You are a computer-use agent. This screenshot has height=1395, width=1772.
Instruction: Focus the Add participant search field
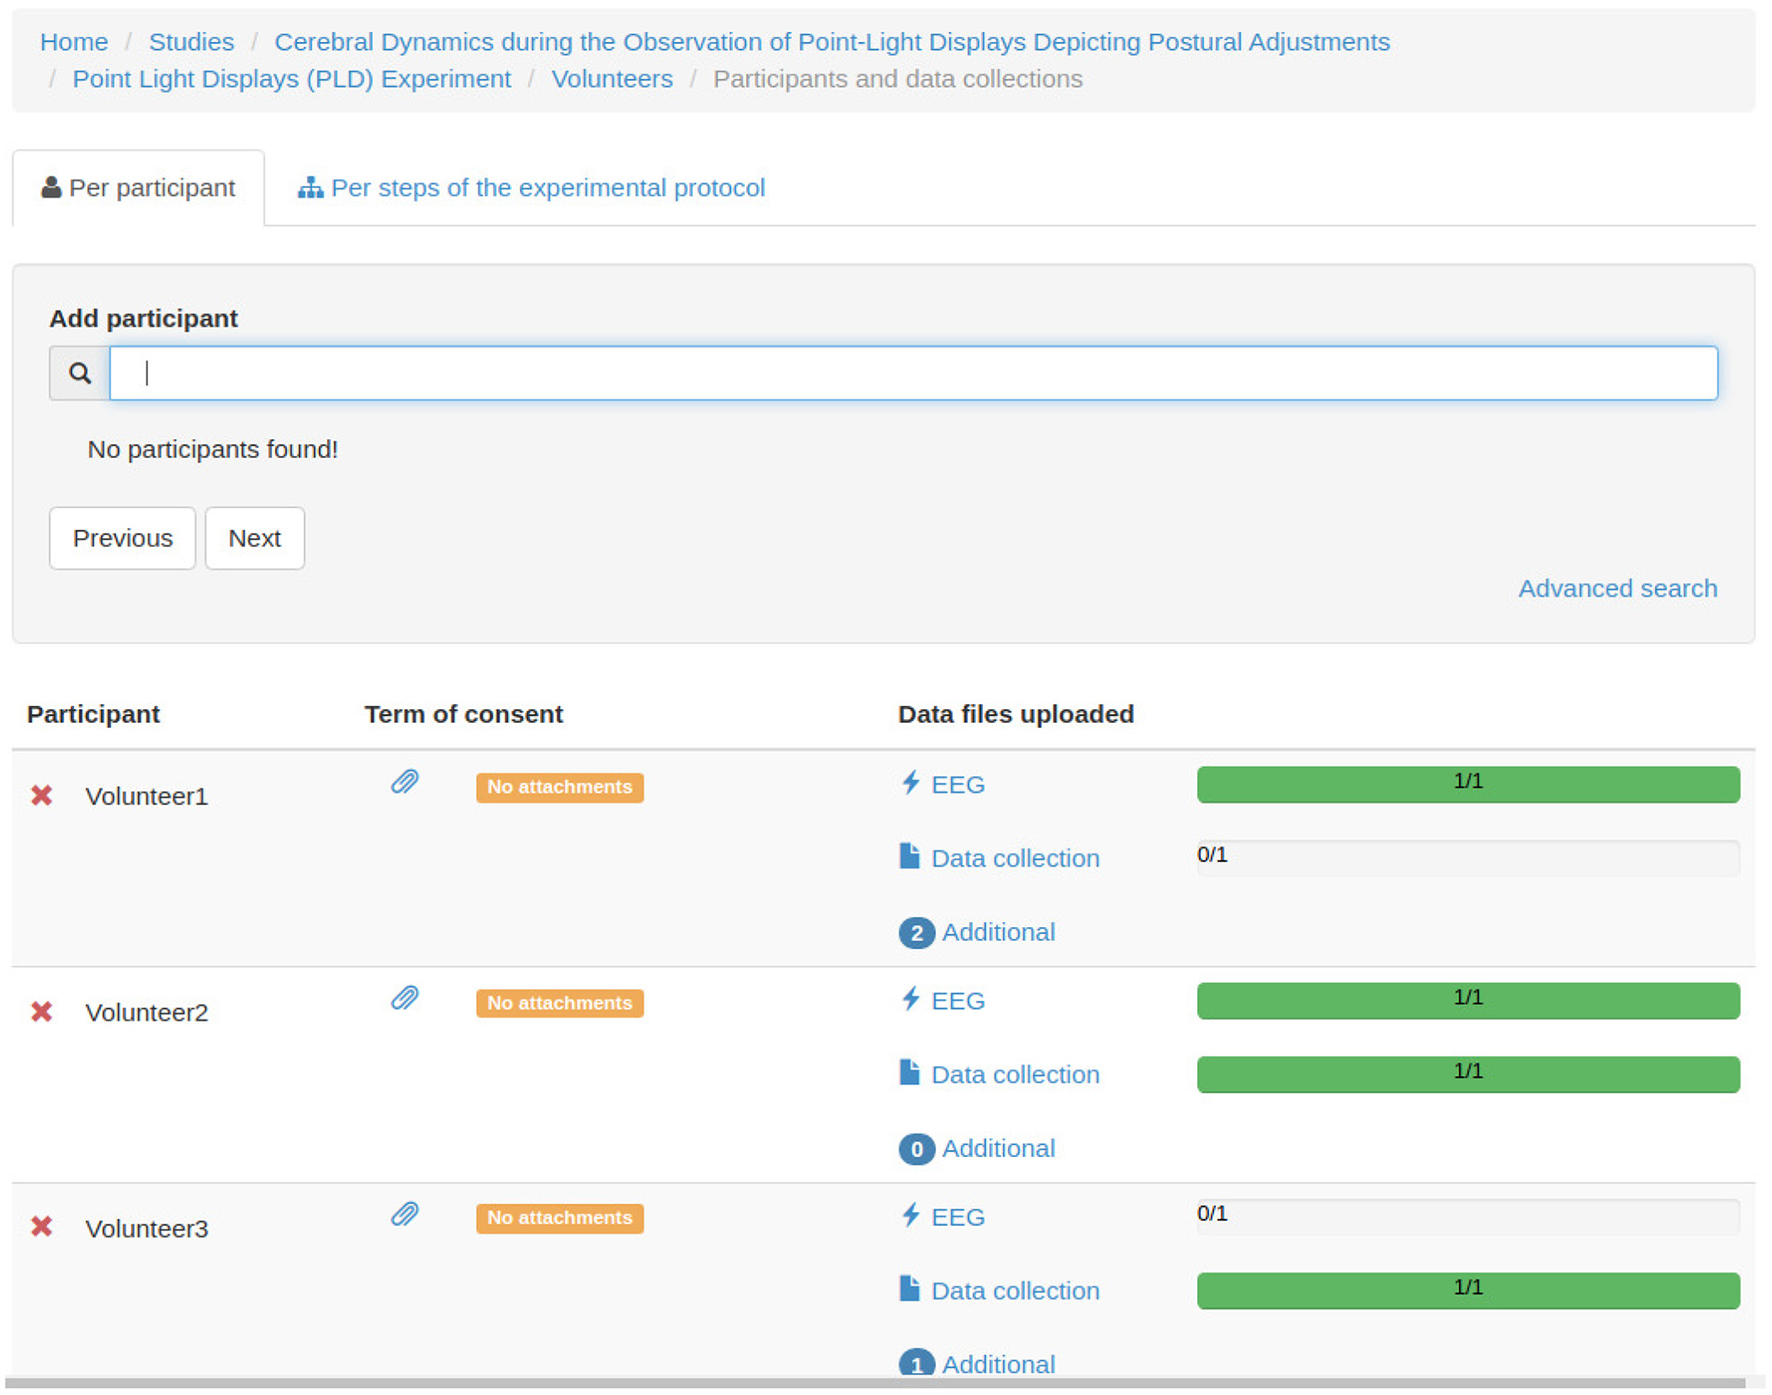(x=913, y=374)
